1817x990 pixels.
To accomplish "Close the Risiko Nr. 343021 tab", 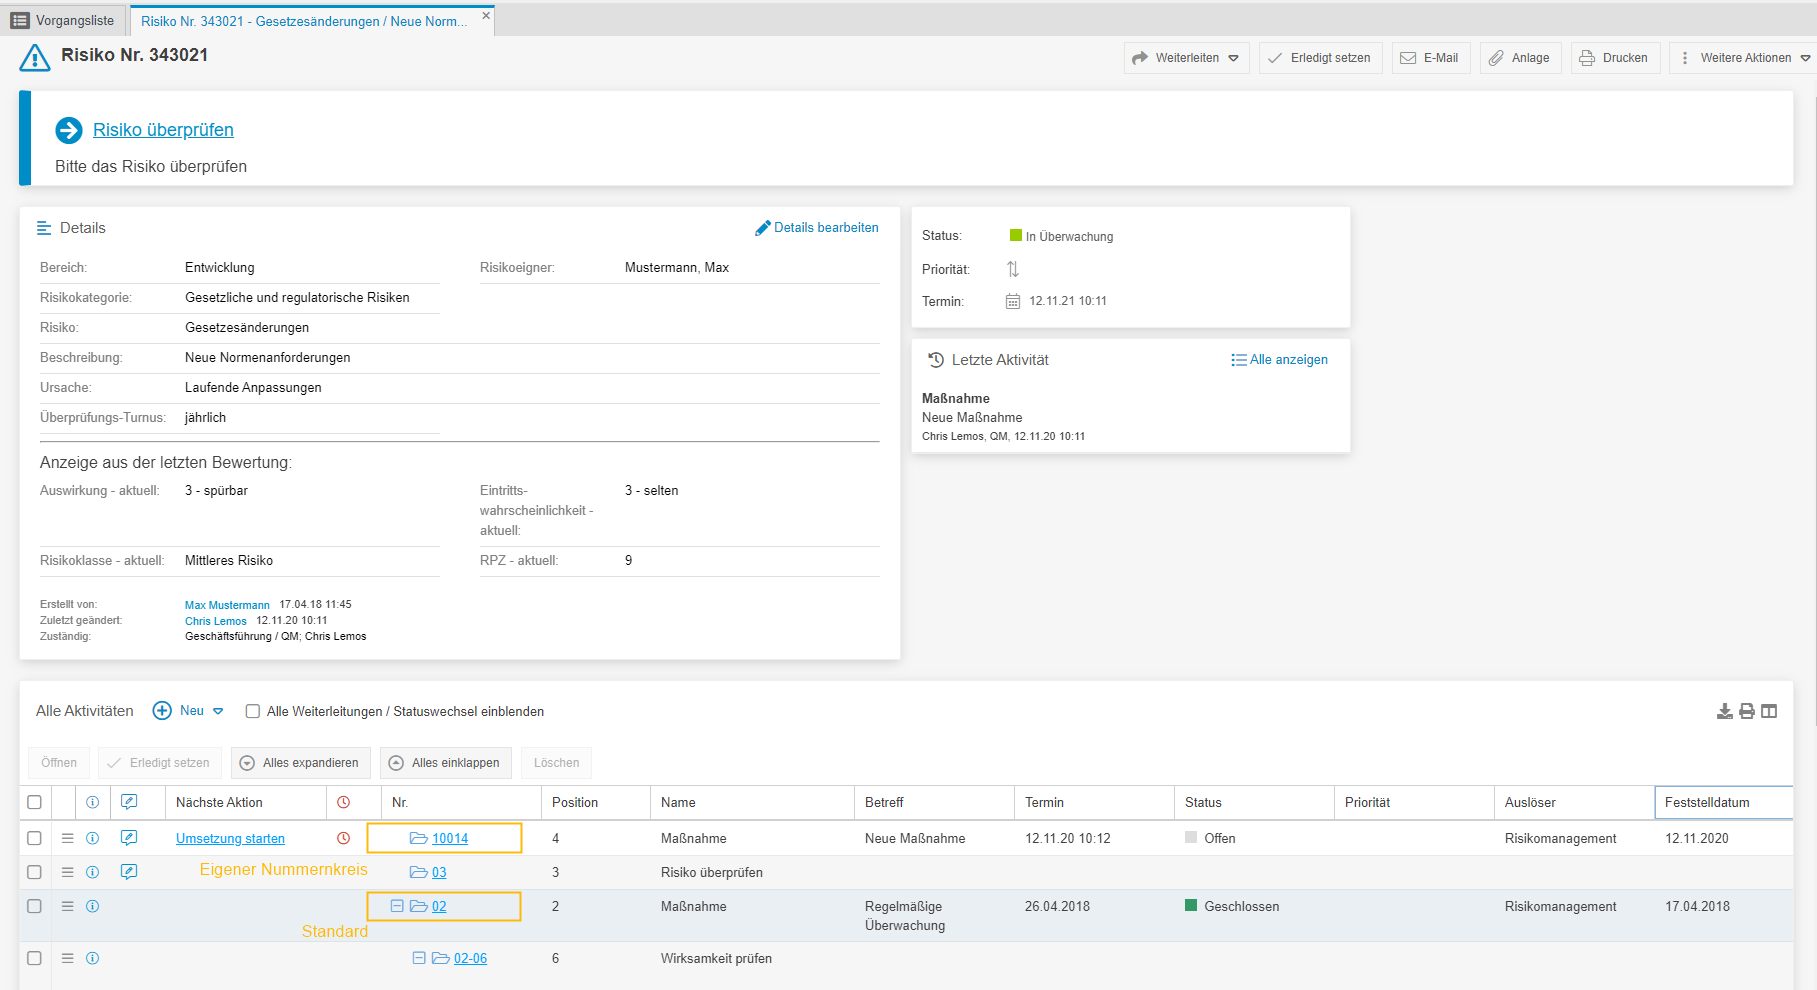I will [x=486, y=16].
